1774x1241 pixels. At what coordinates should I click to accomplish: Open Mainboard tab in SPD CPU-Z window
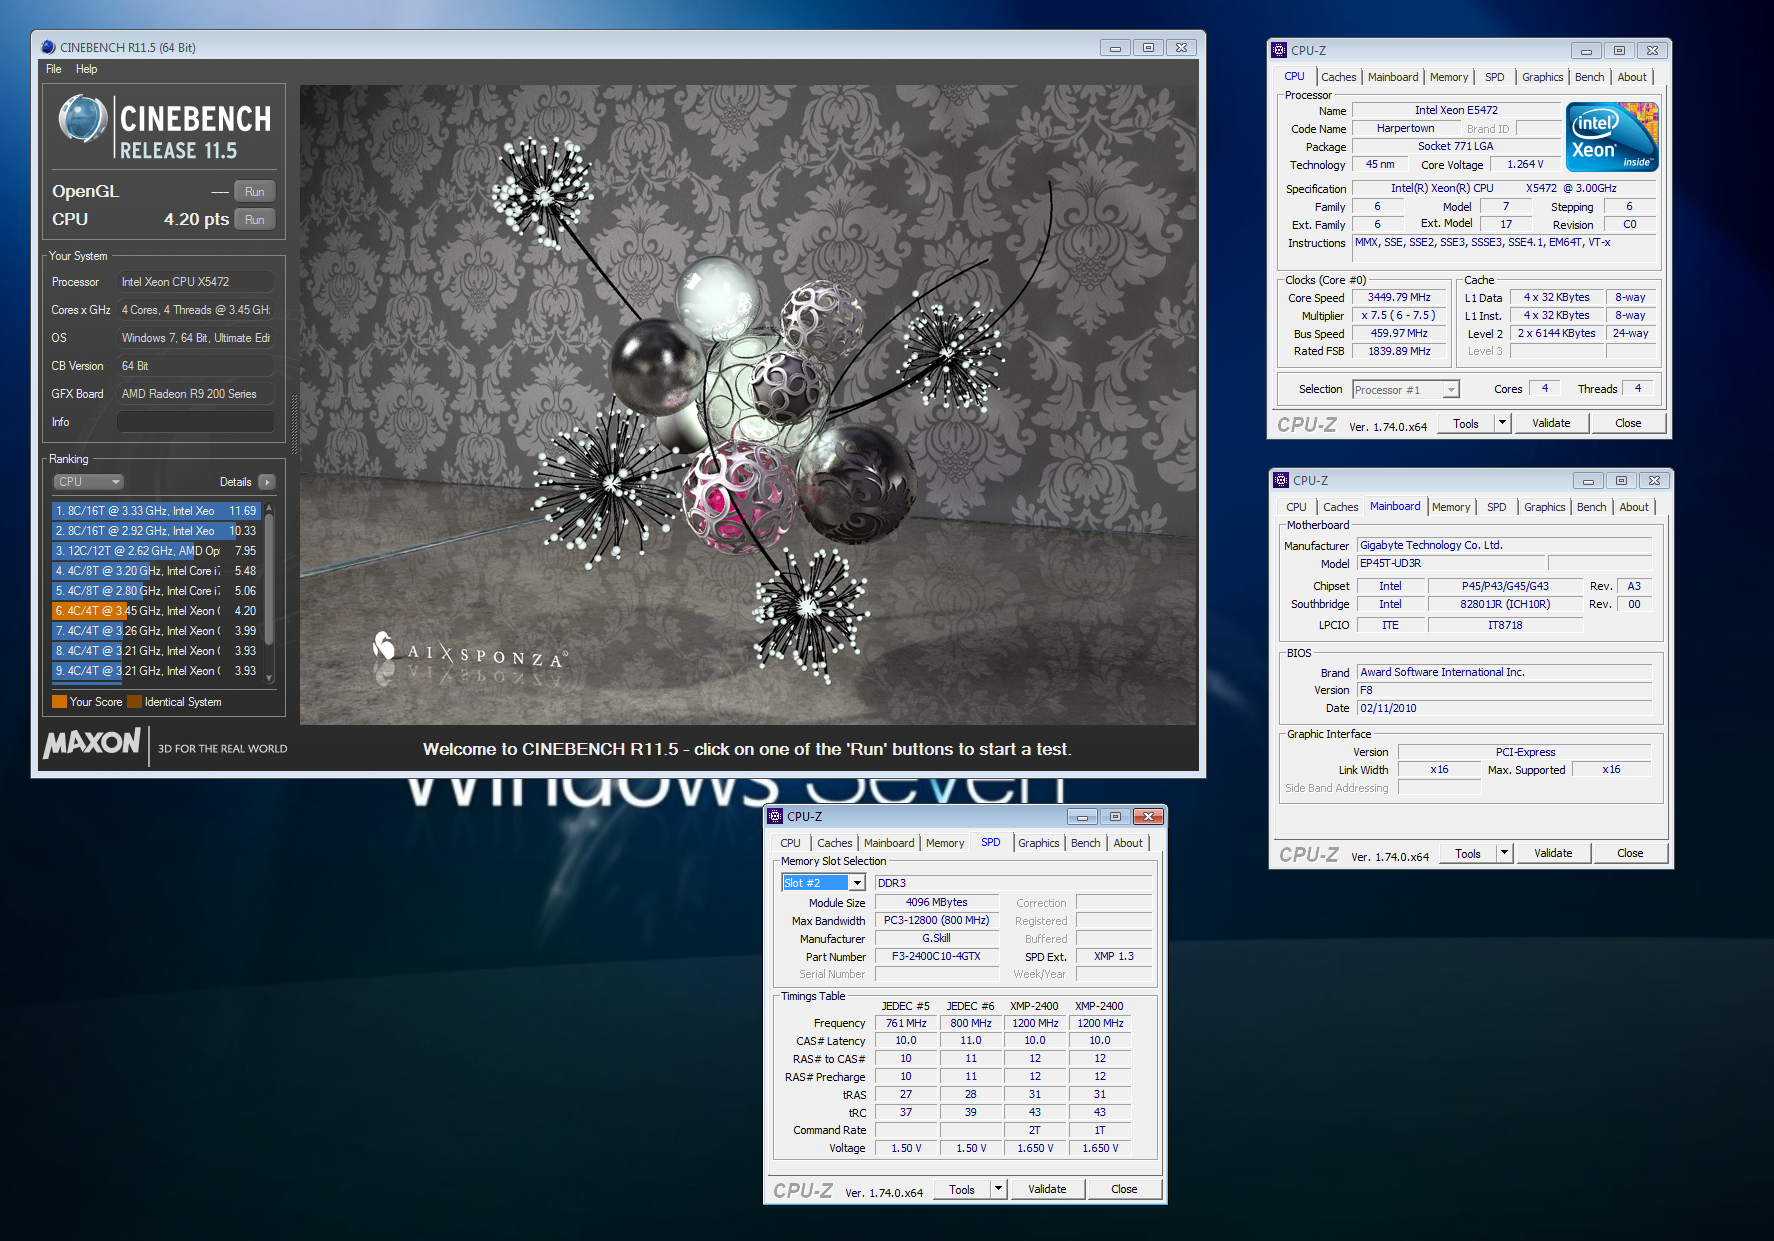tap(889, 843)
